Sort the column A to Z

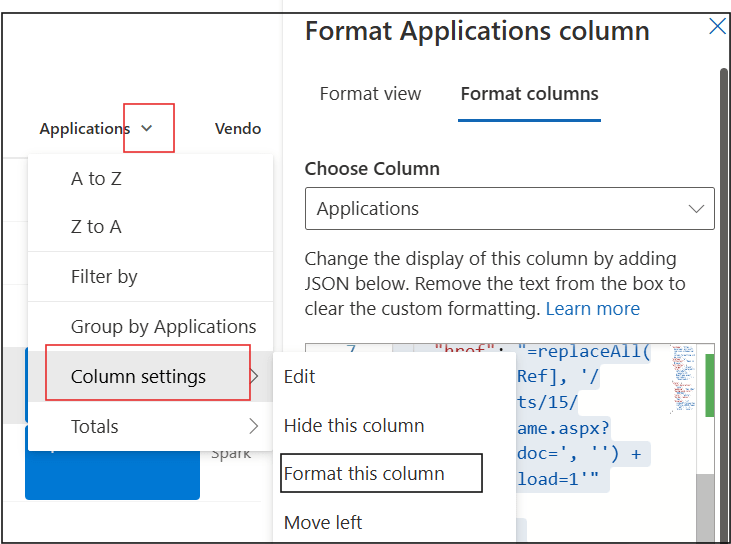point(96,179)
